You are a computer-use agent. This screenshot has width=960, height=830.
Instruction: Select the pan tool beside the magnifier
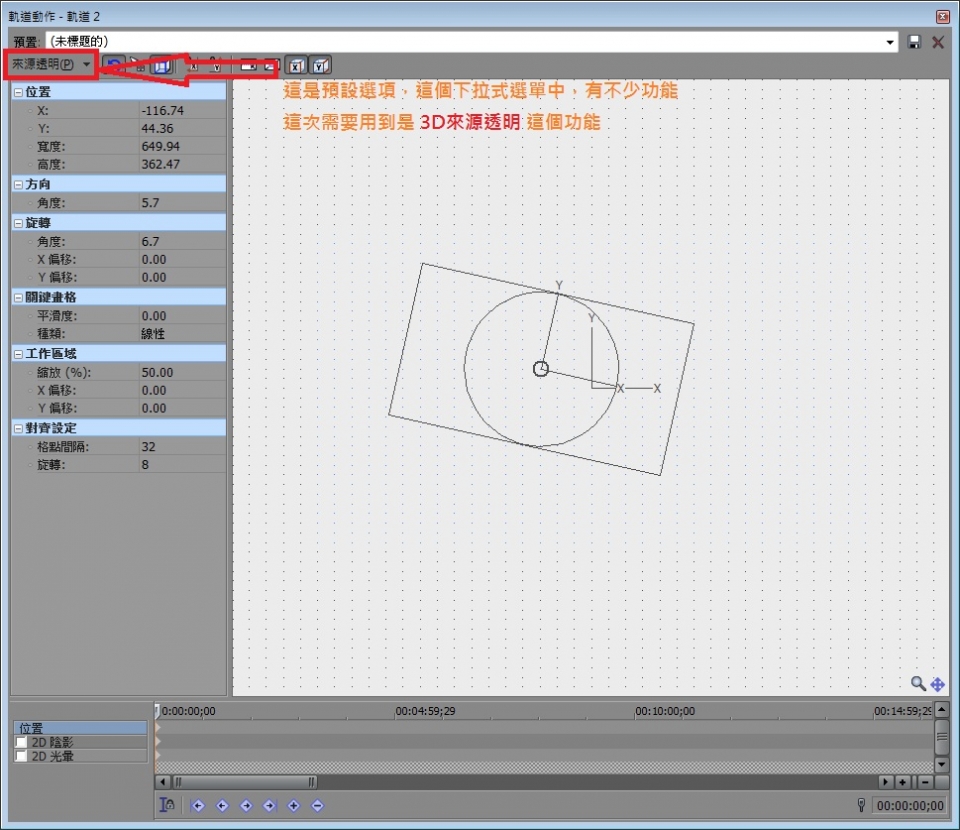pyautogui.click(x=937, y=684)
